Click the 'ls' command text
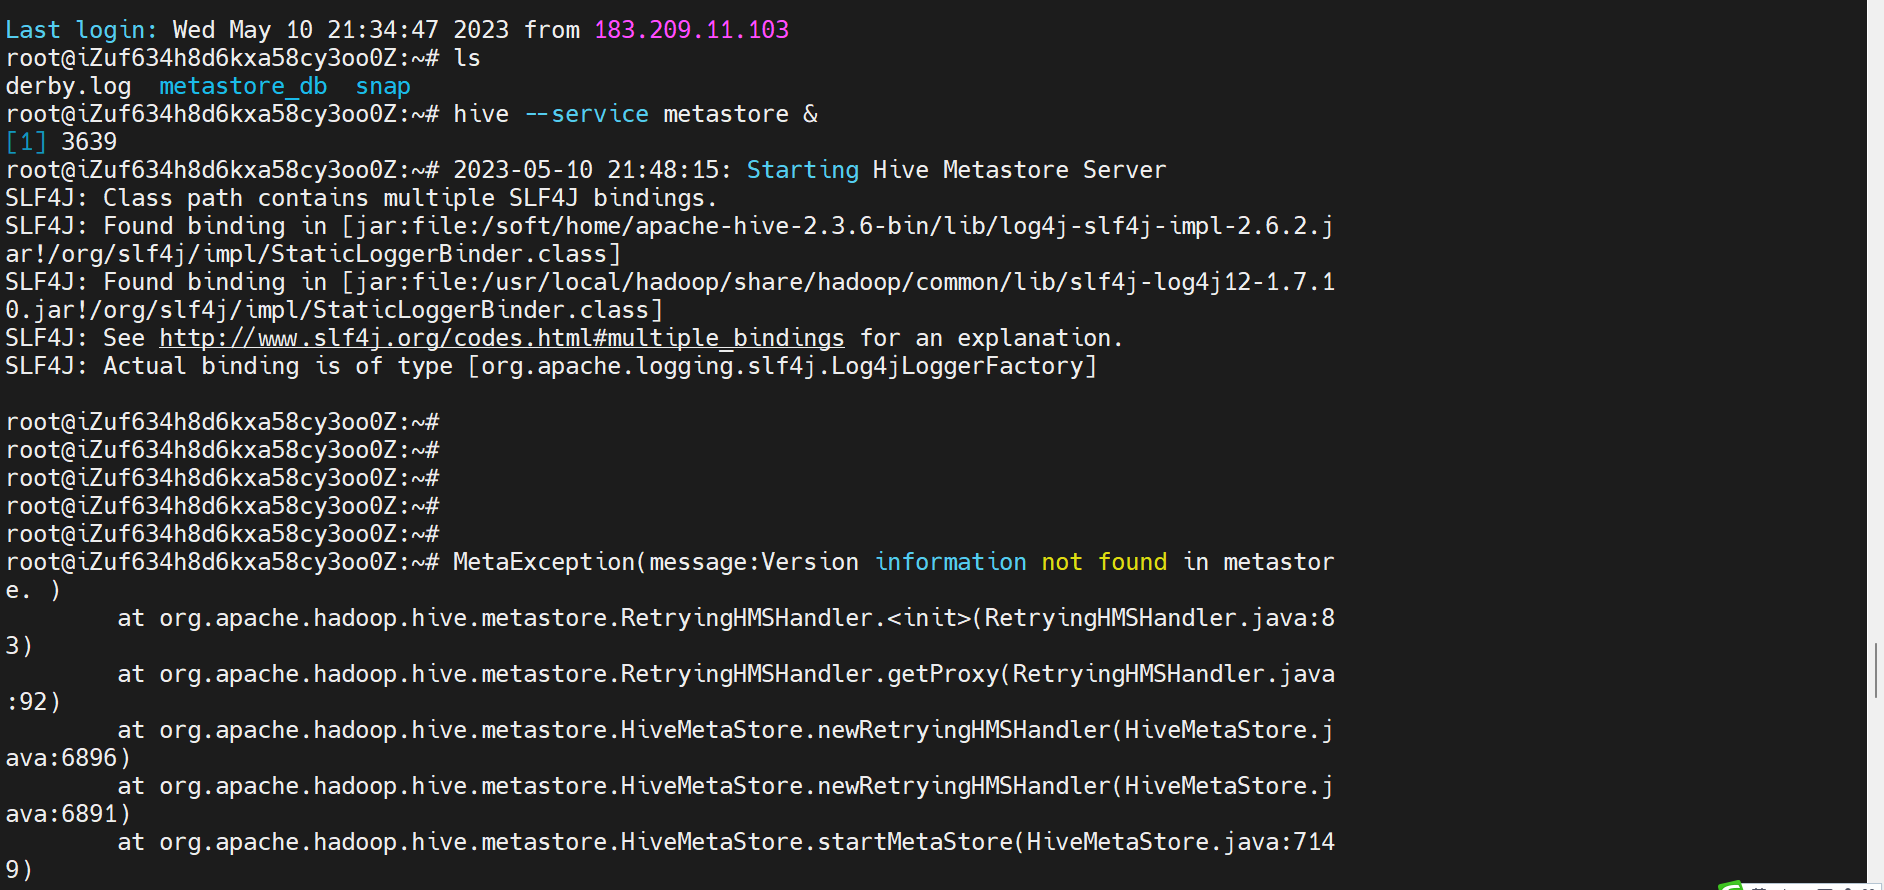The height and width of the screenshot is (890, 1884). pos(467,58)
